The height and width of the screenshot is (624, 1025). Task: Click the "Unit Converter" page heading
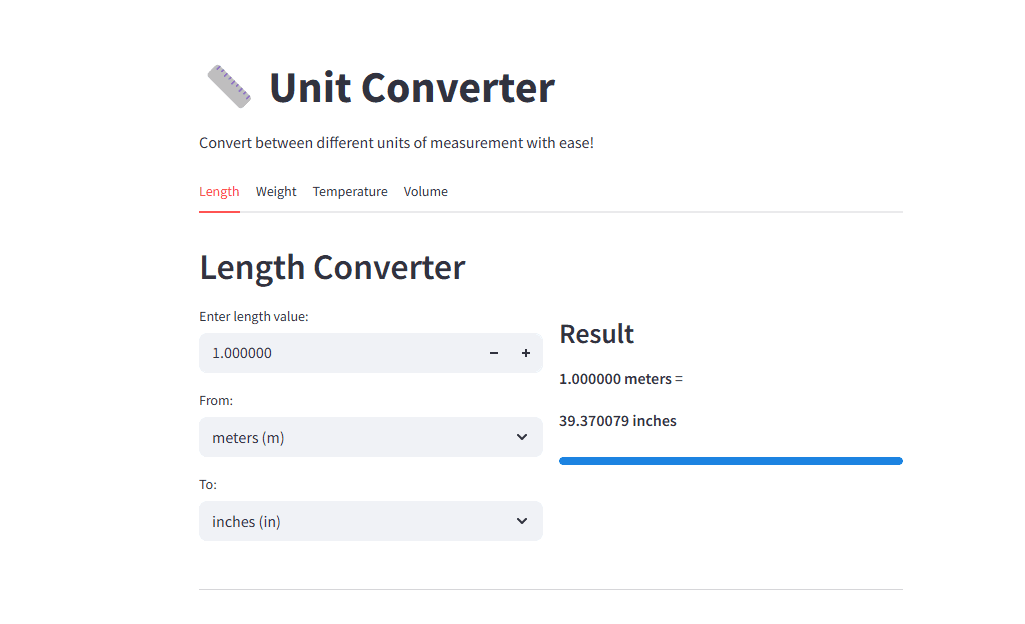(411, 88)
